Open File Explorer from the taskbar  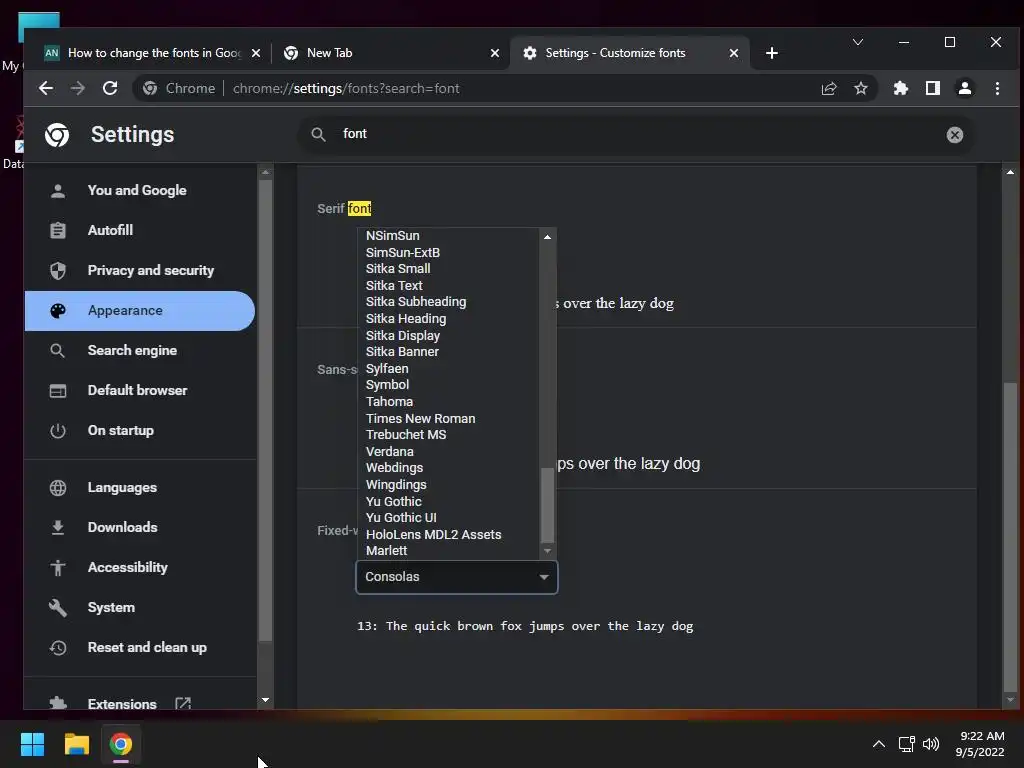76,744
